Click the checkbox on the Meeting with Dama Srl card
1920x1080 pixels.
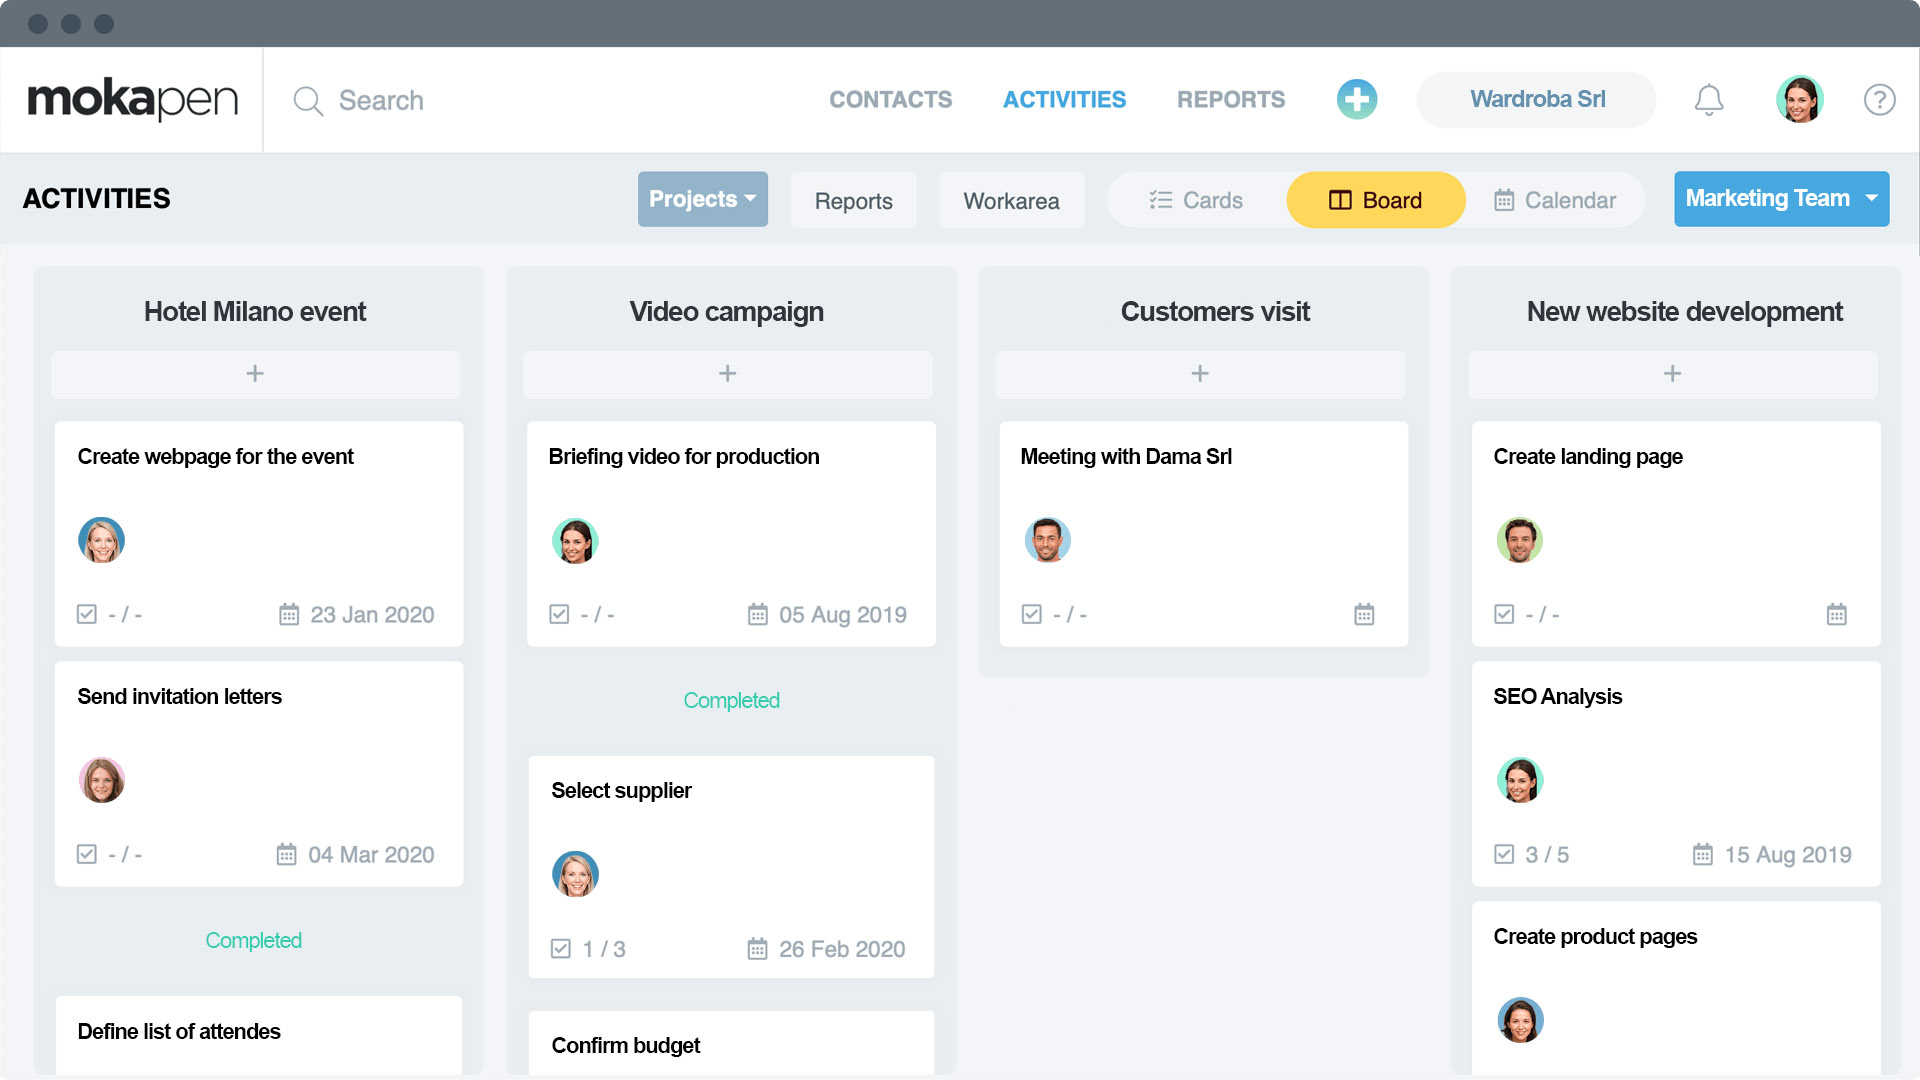(x=1031, y=614)
